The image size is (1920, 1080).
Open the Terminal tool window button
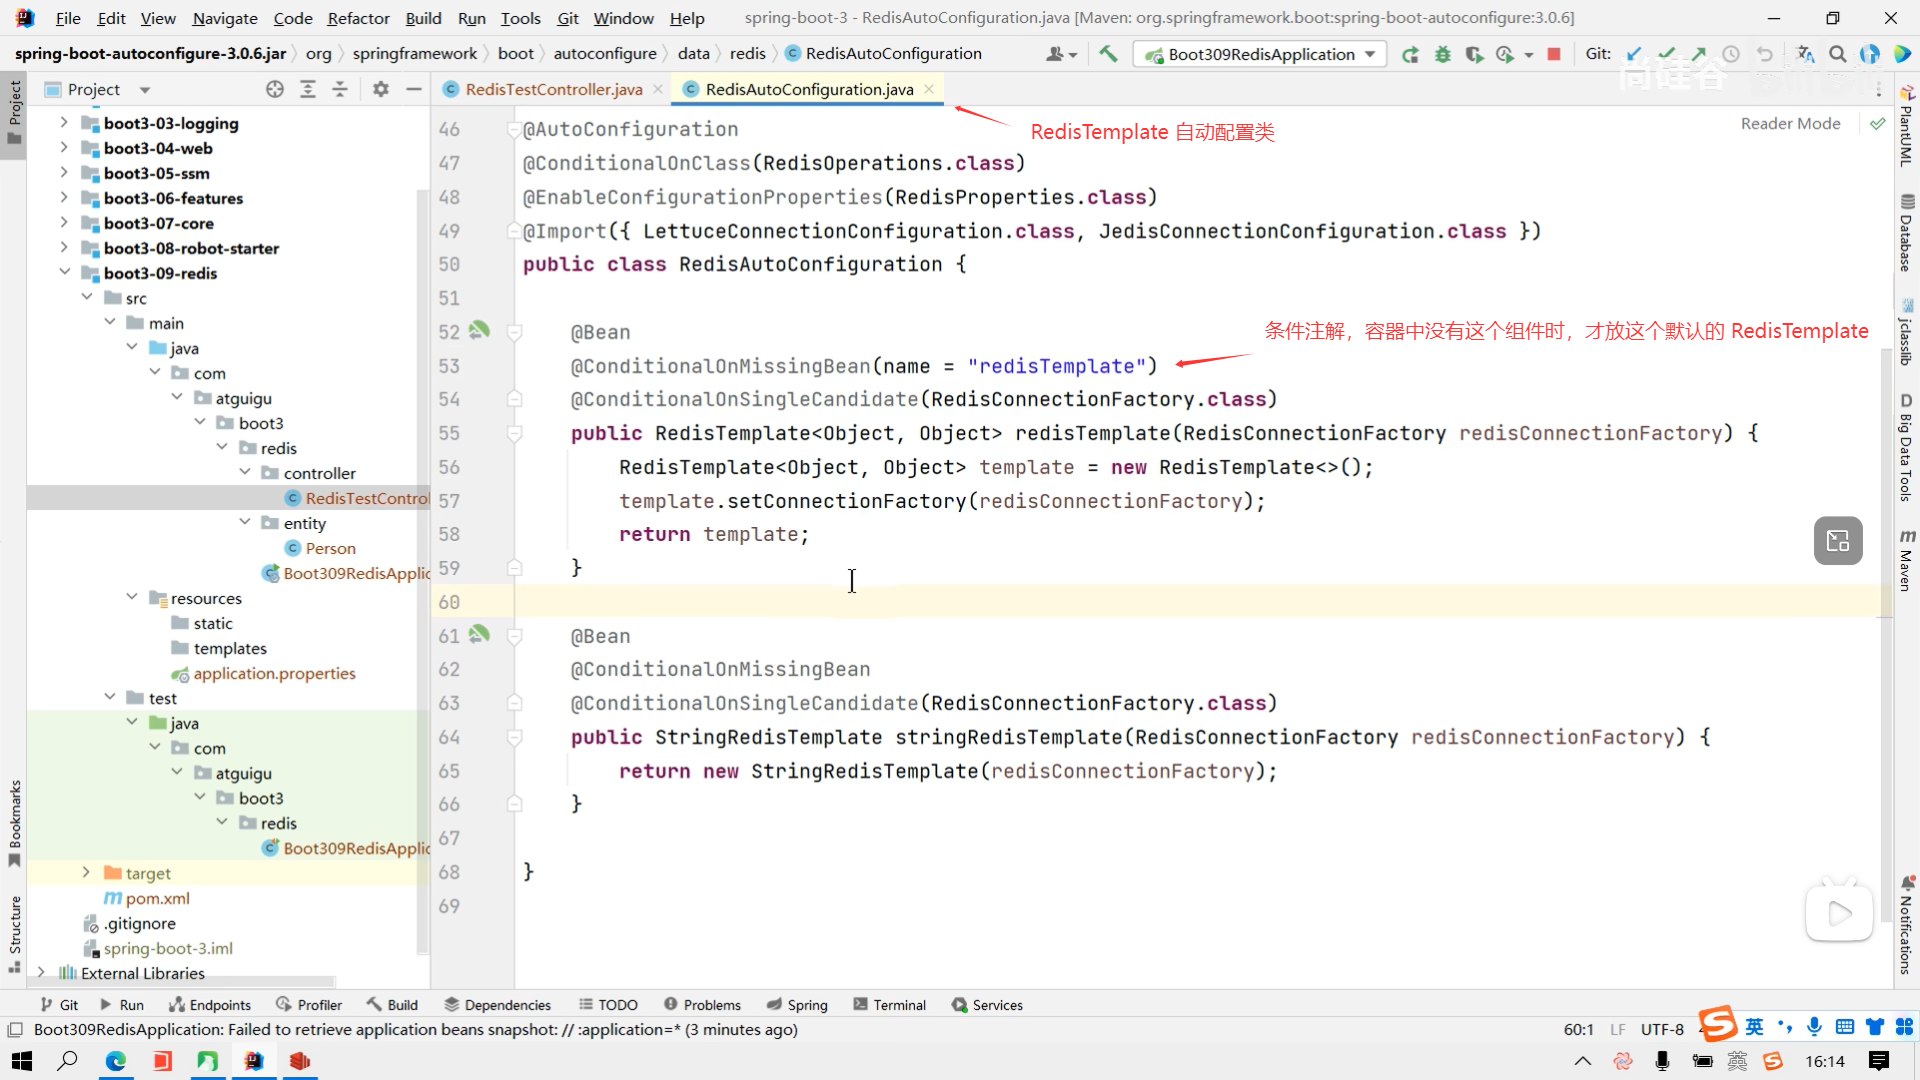pos(889,1005)
